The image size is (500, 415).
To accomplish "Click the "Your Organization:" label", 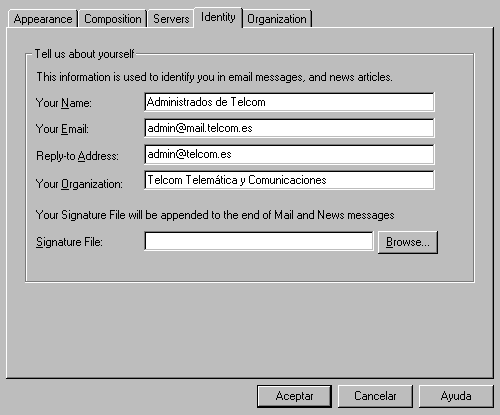I will click(79, 184).
